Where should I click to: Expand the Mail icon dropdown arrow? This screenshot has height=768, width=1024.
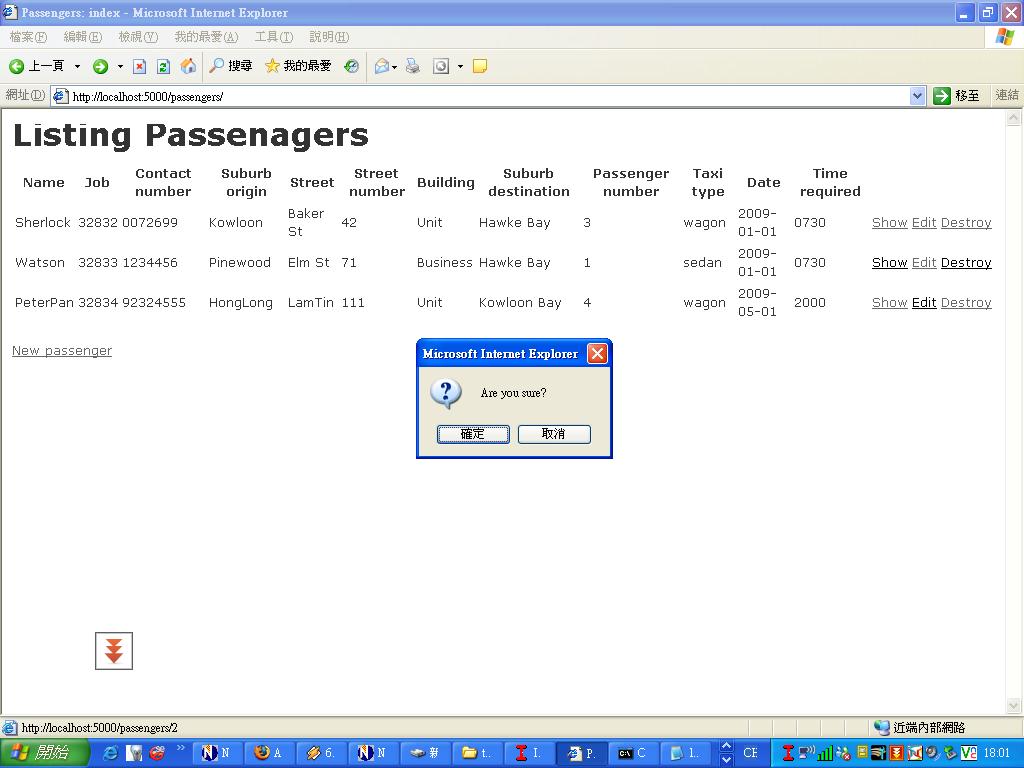[394, 67]
